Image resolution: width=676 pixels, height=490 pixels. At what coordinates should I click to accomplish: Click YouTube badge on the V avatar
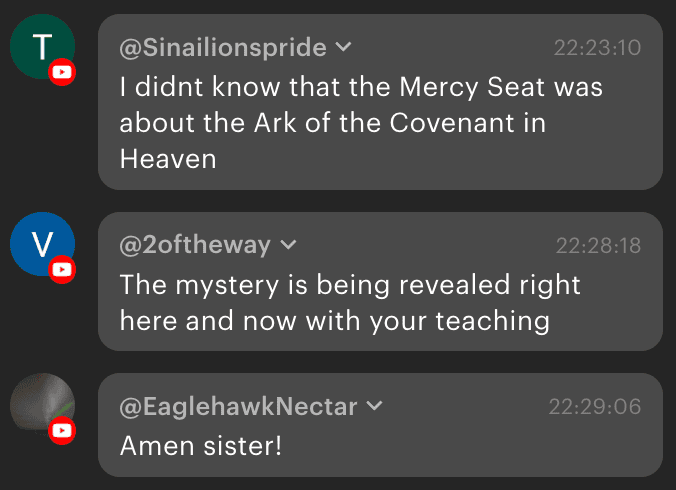(63, 269)
